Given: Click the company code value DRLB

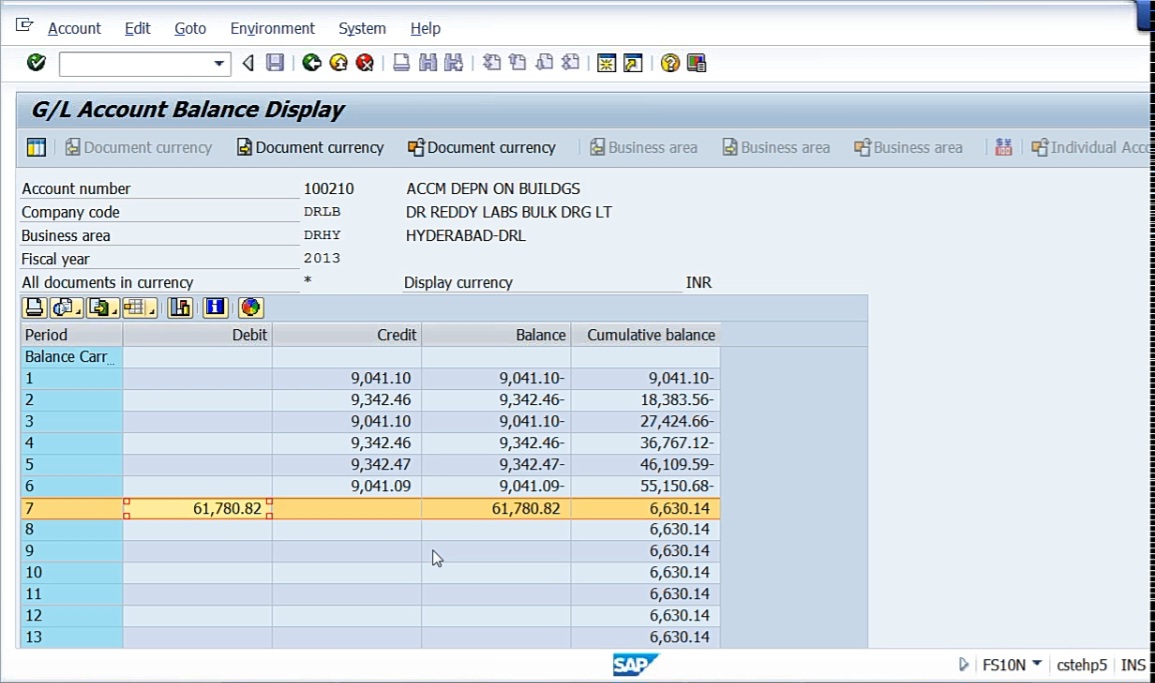Looking at the screenshot, I should 322,212.
